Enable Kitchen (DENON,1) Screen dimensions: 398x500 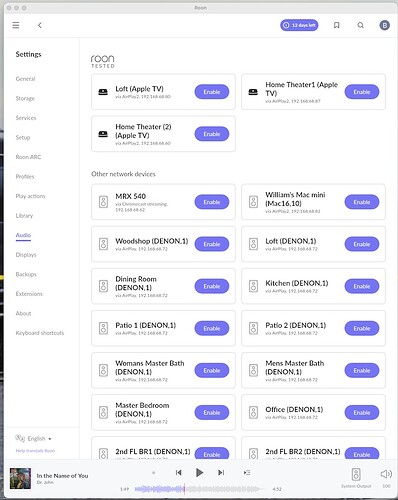coord(362,286)
